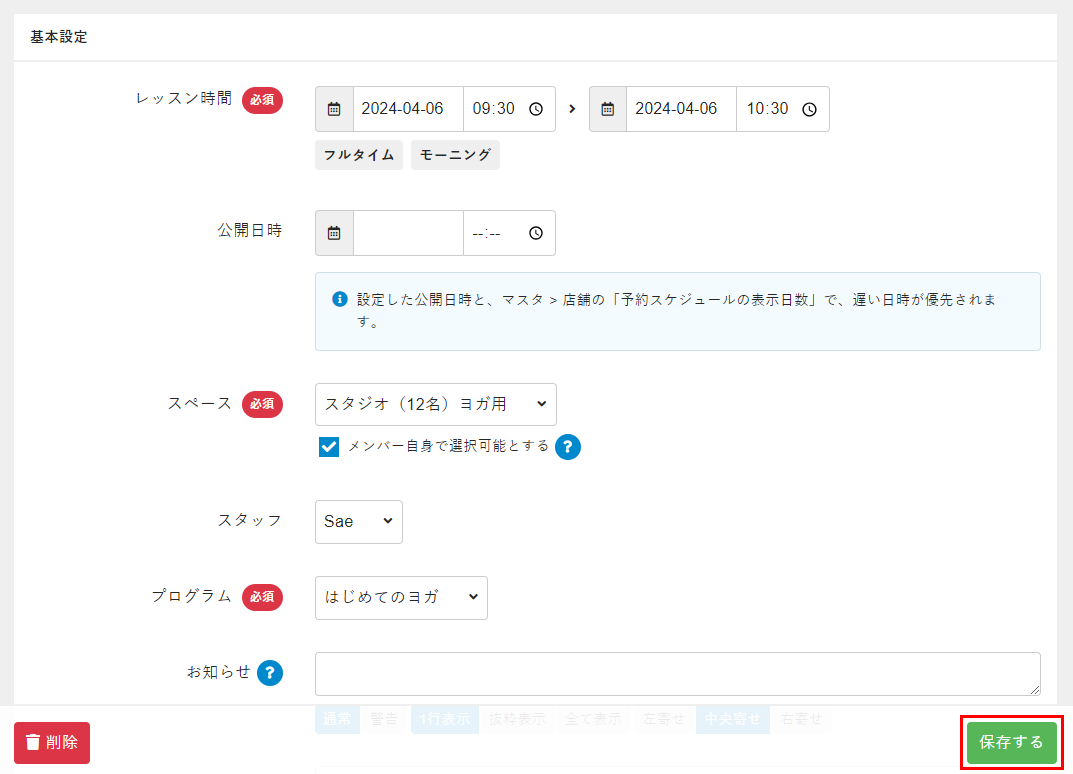Viewport: 1073px width, 774px height.
Task: Click the lesson start date field 2024-04-06
Action: (407, 109)
